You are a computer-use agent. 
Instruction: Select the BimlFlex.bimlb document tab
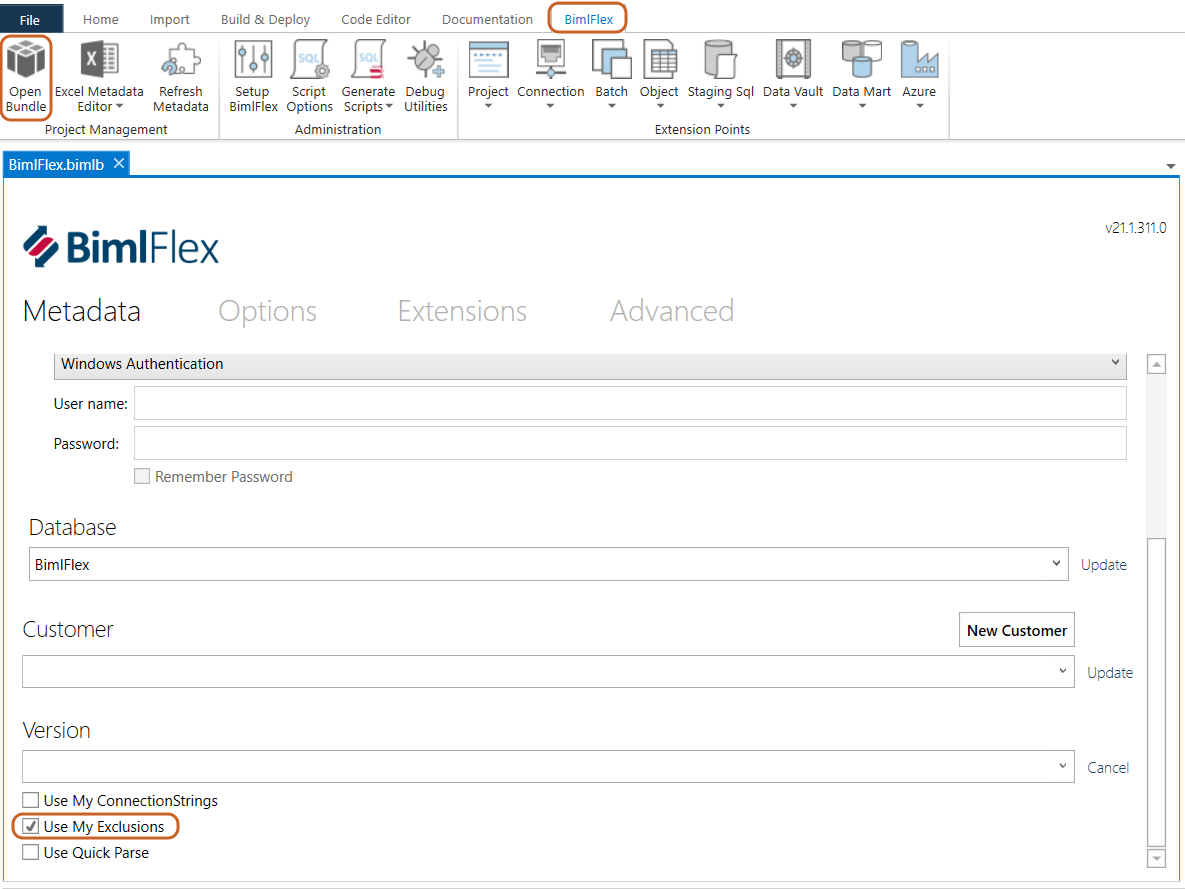pyautogui.click(x=57, y=164)
